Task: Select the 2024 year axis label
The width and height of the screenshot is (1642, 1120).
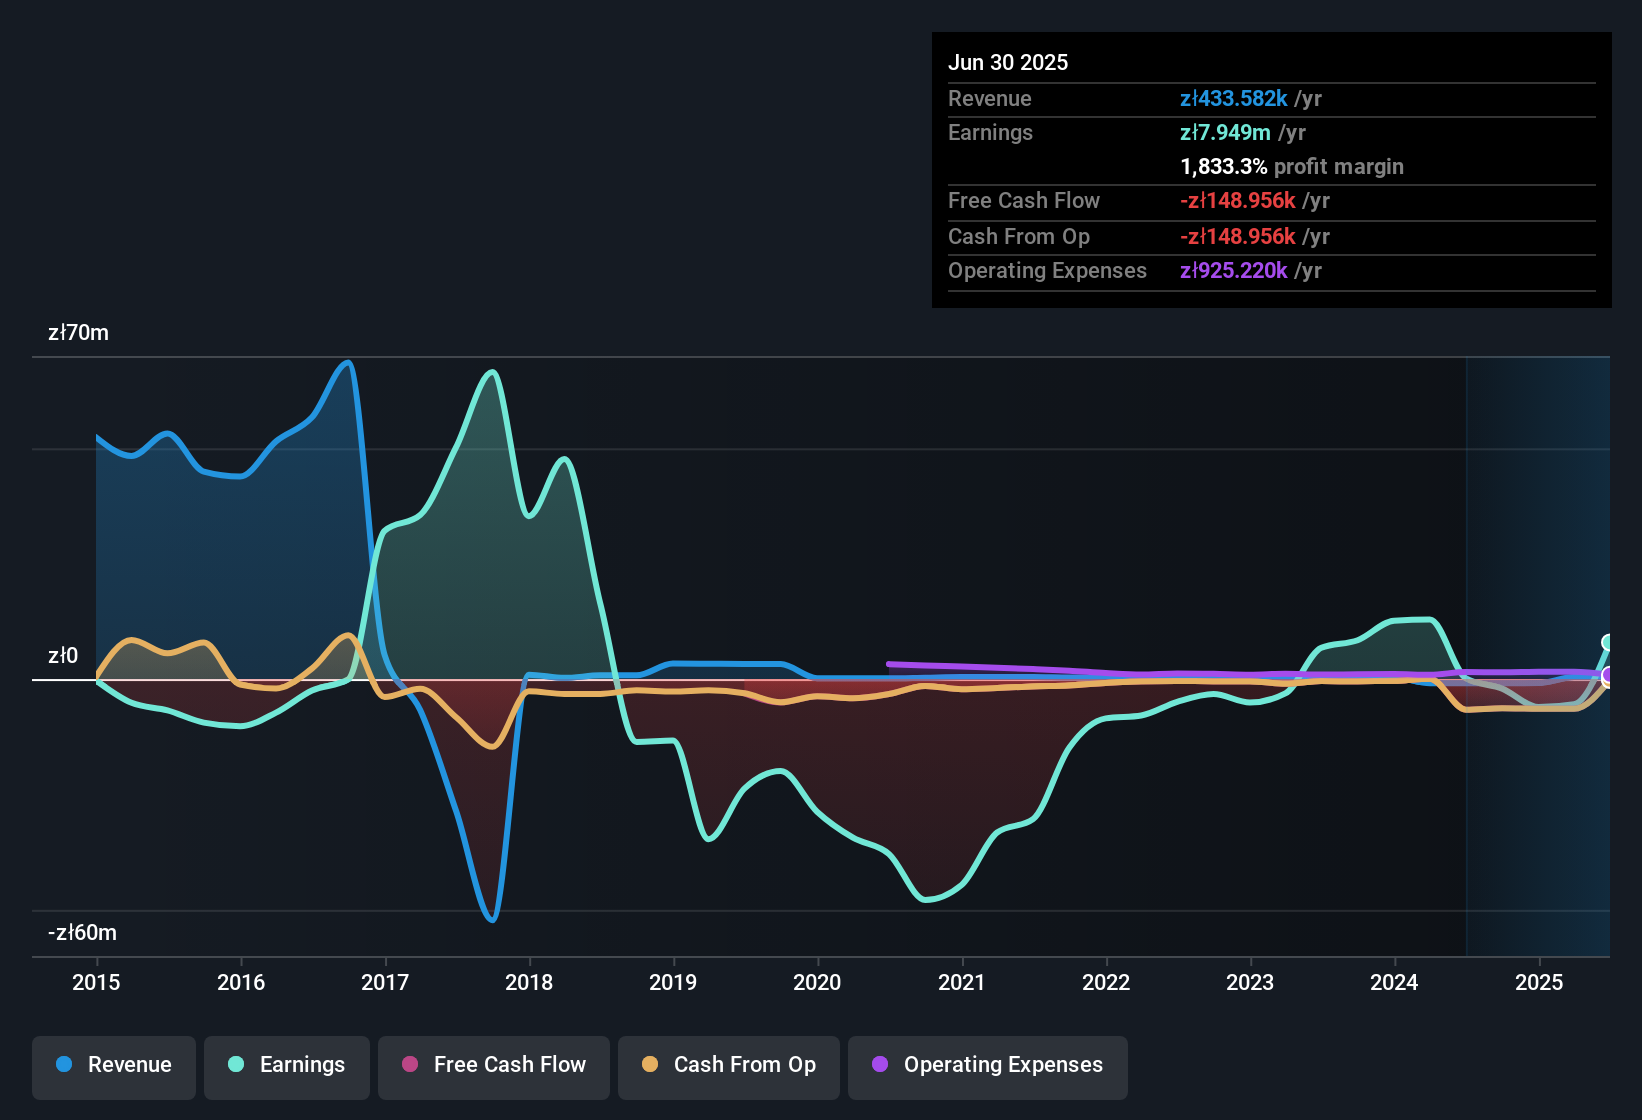Action: click(x=1396, y=983)
